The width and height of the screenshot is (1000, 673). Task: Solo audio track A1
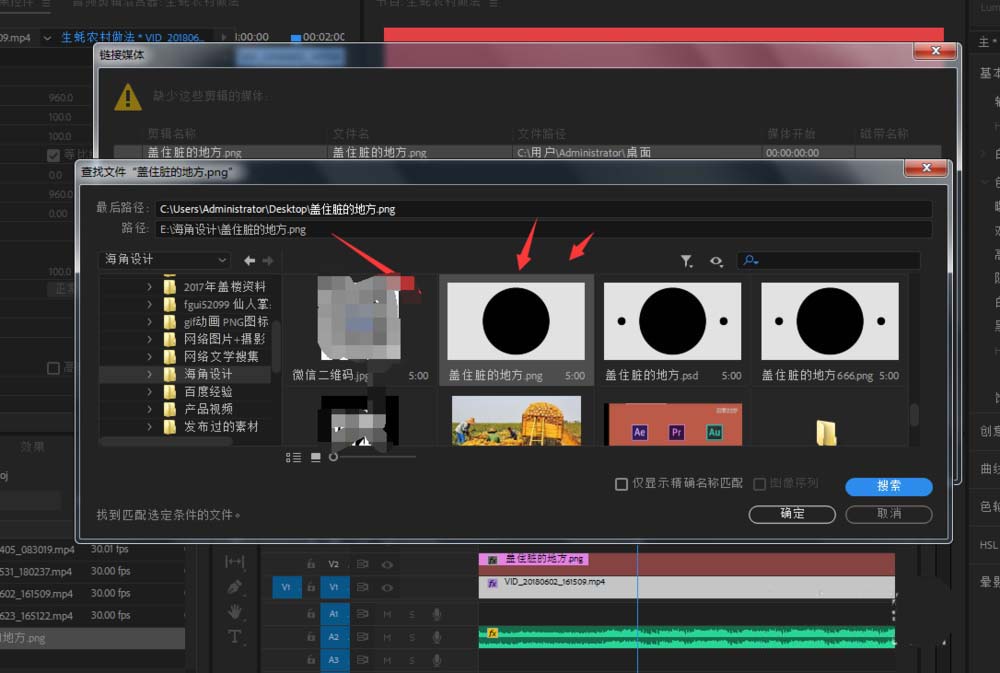point(412,614)
